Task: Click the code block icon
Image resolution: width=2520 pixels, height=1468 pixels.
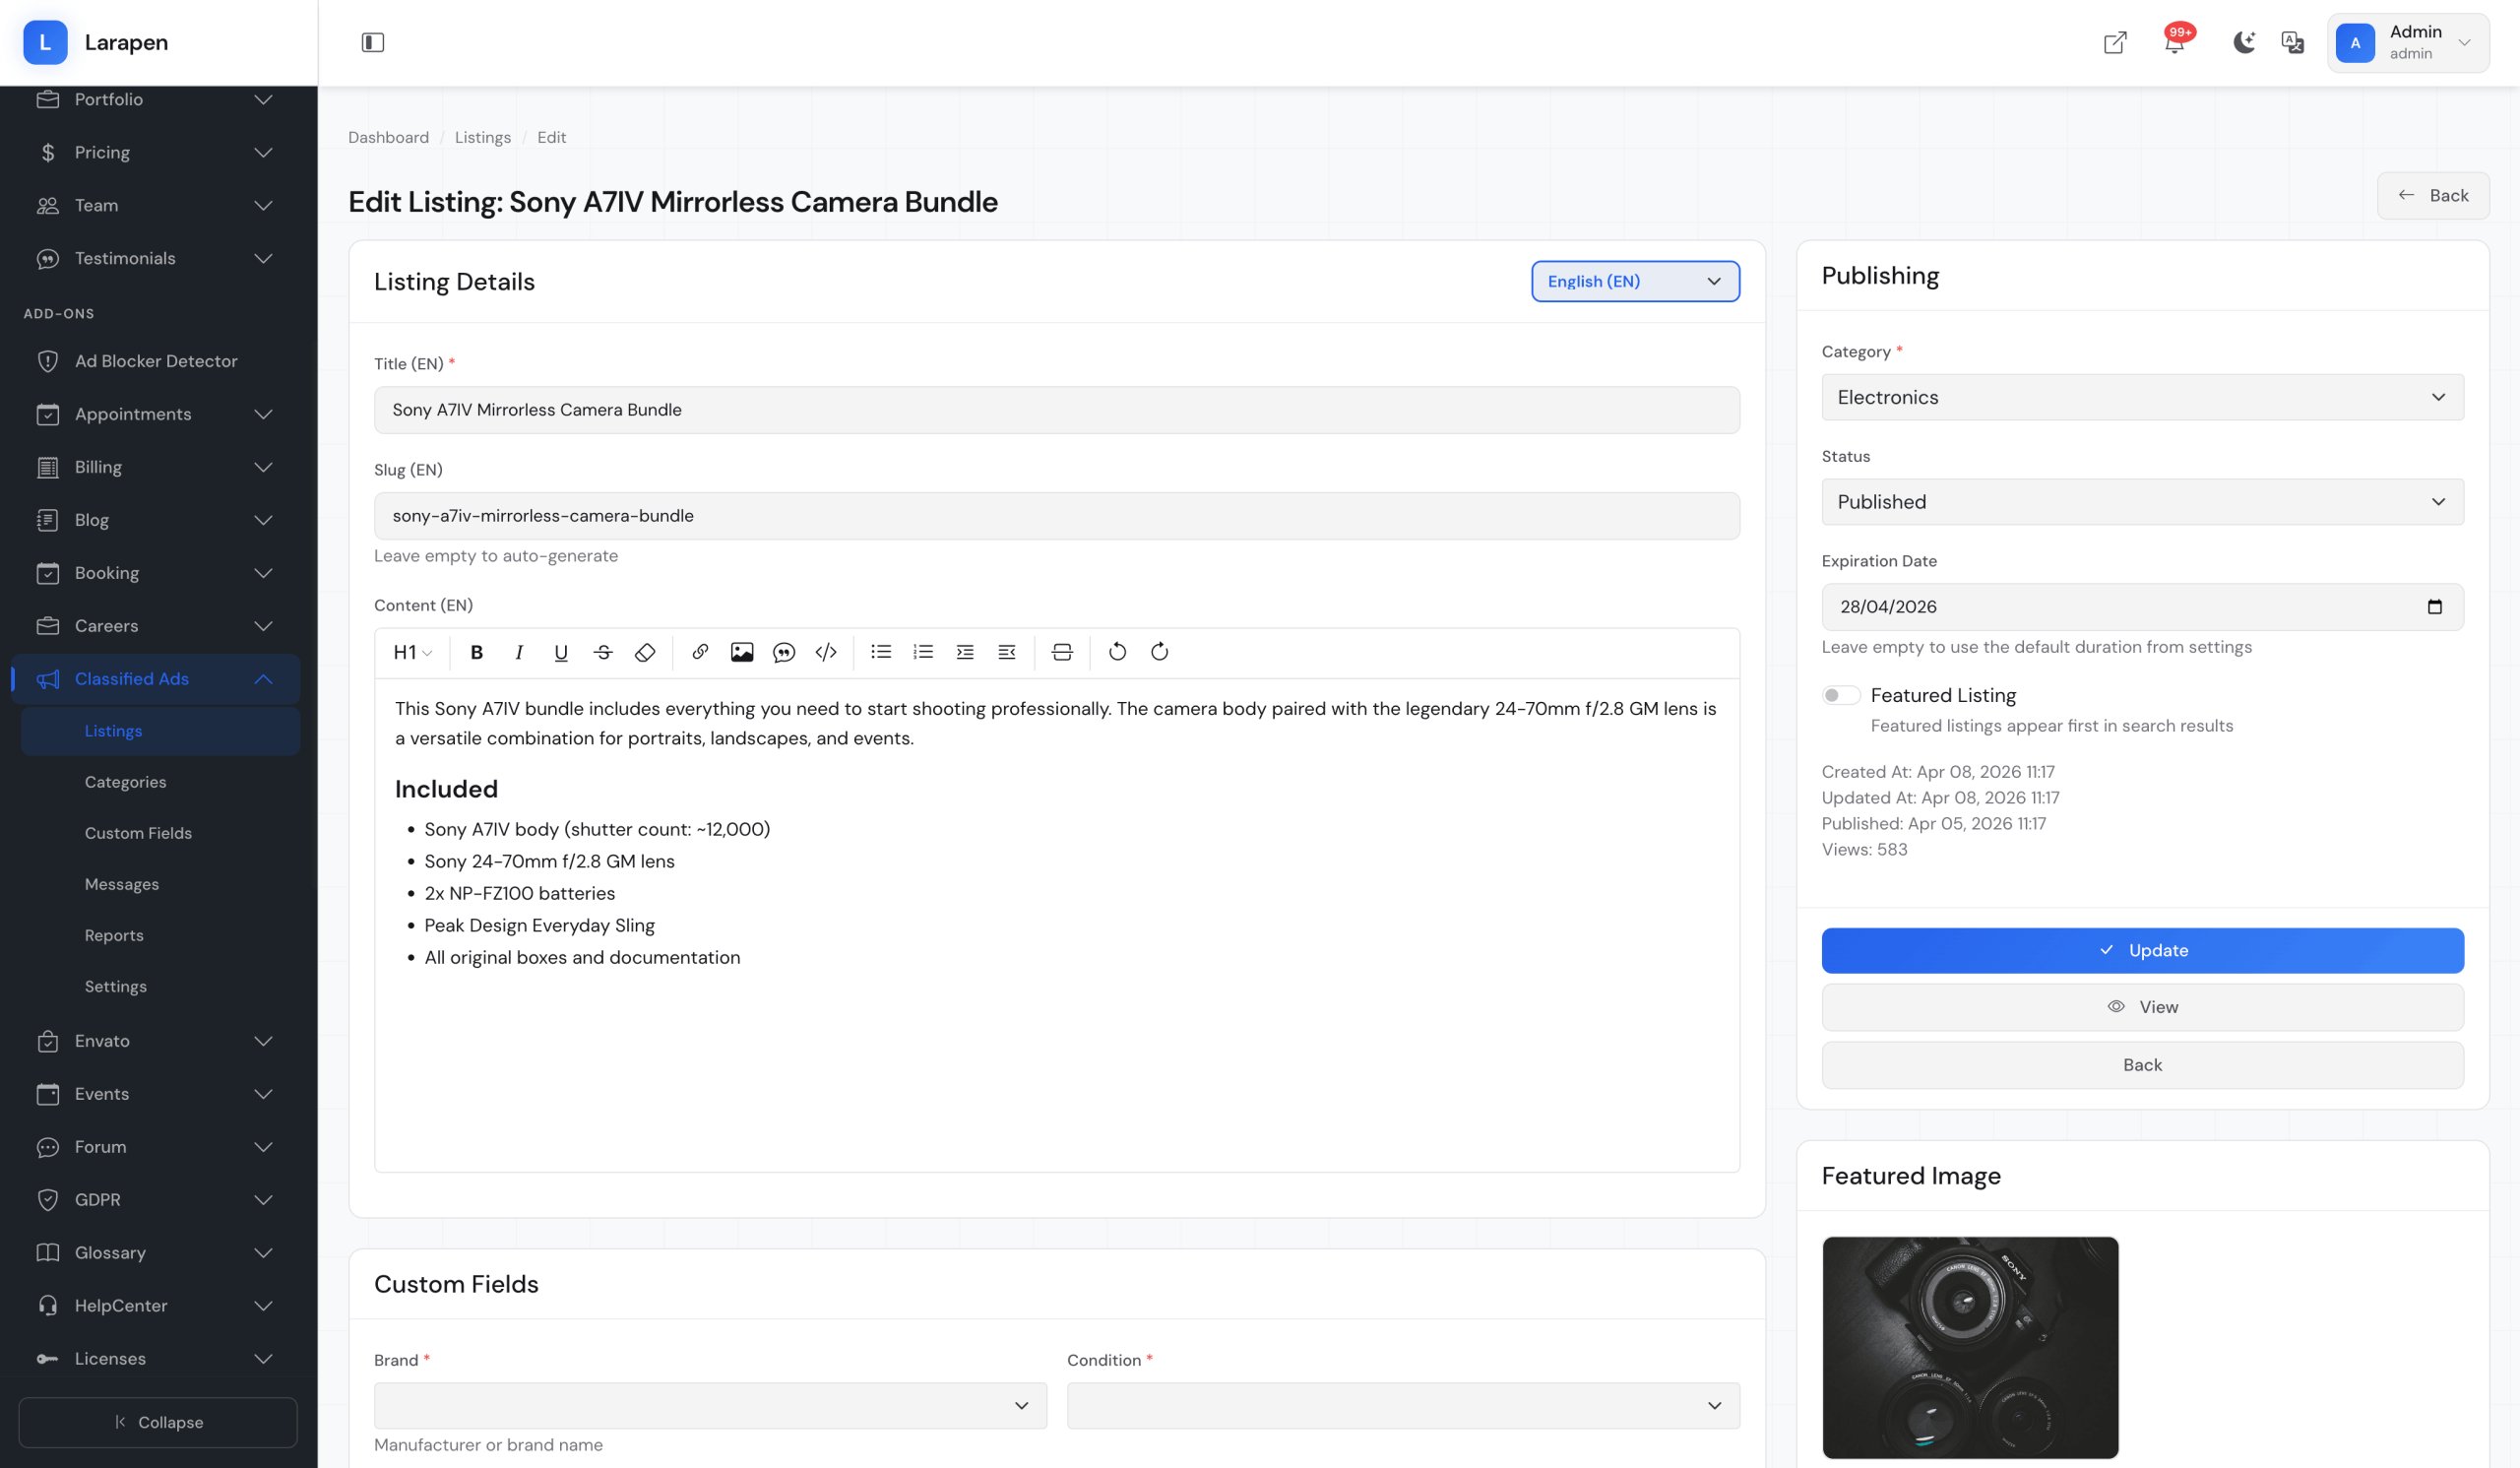Action: [826, 652]
